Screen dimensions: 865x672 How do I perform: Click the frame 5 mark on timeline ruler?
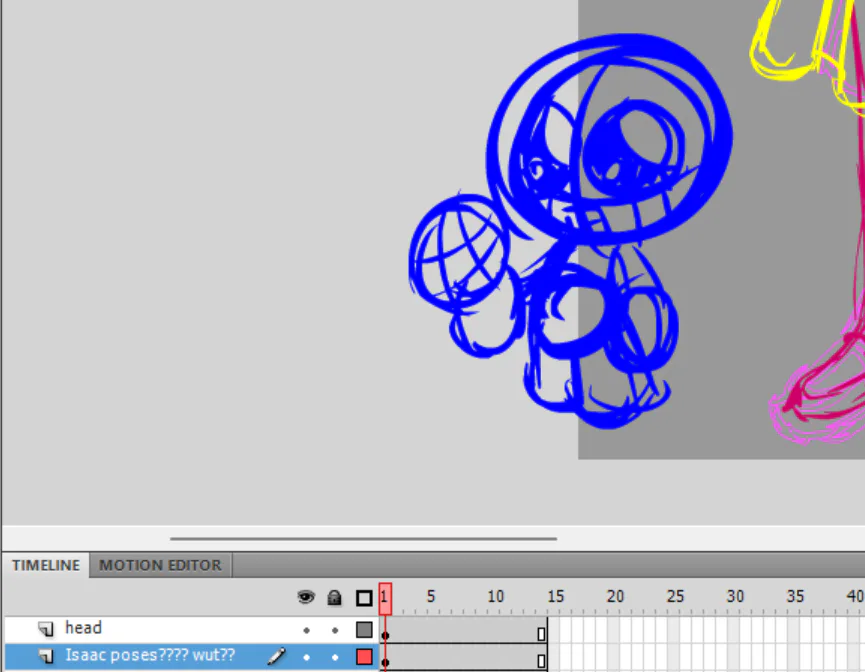(x=431, y=596)
